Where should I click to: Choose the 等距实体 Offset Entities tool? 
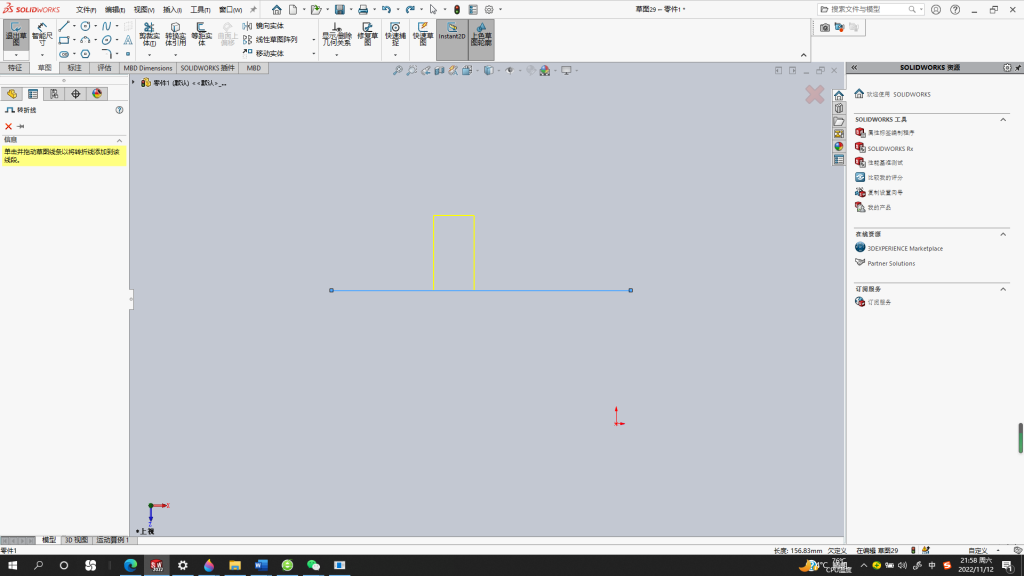pos(201,35)
